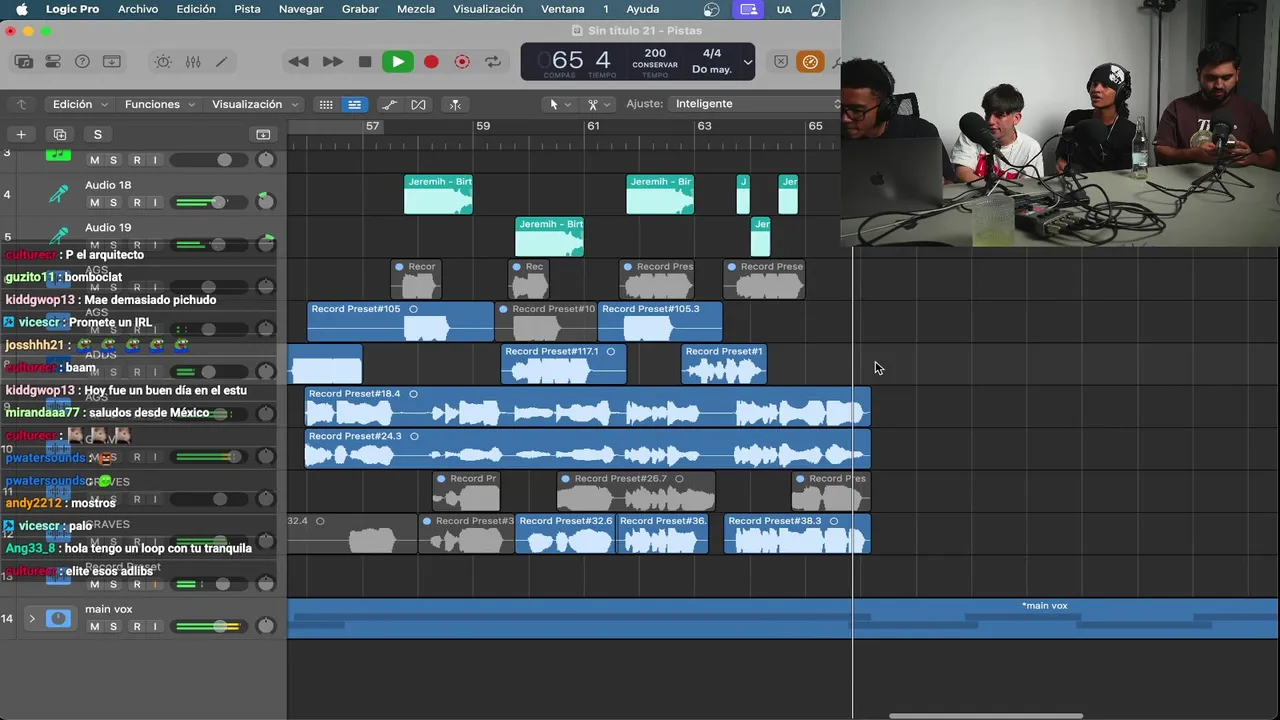The image size is (1280, 720).
Task: Open the Mixer faders icon
Action: tap(193, 62)
